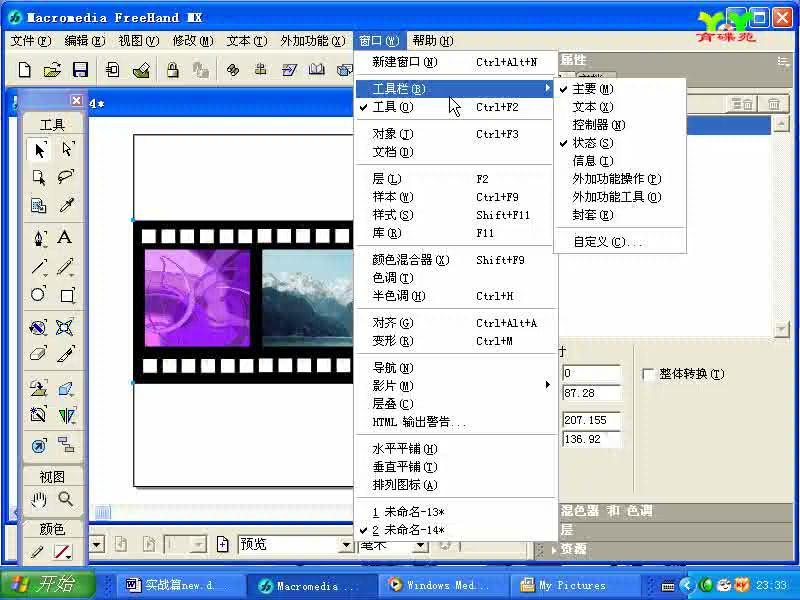Image resolution: width=800 pixels, height=600 pixels.
Task: Open the 工具栏 submenu entry
Action: (453, 89)
